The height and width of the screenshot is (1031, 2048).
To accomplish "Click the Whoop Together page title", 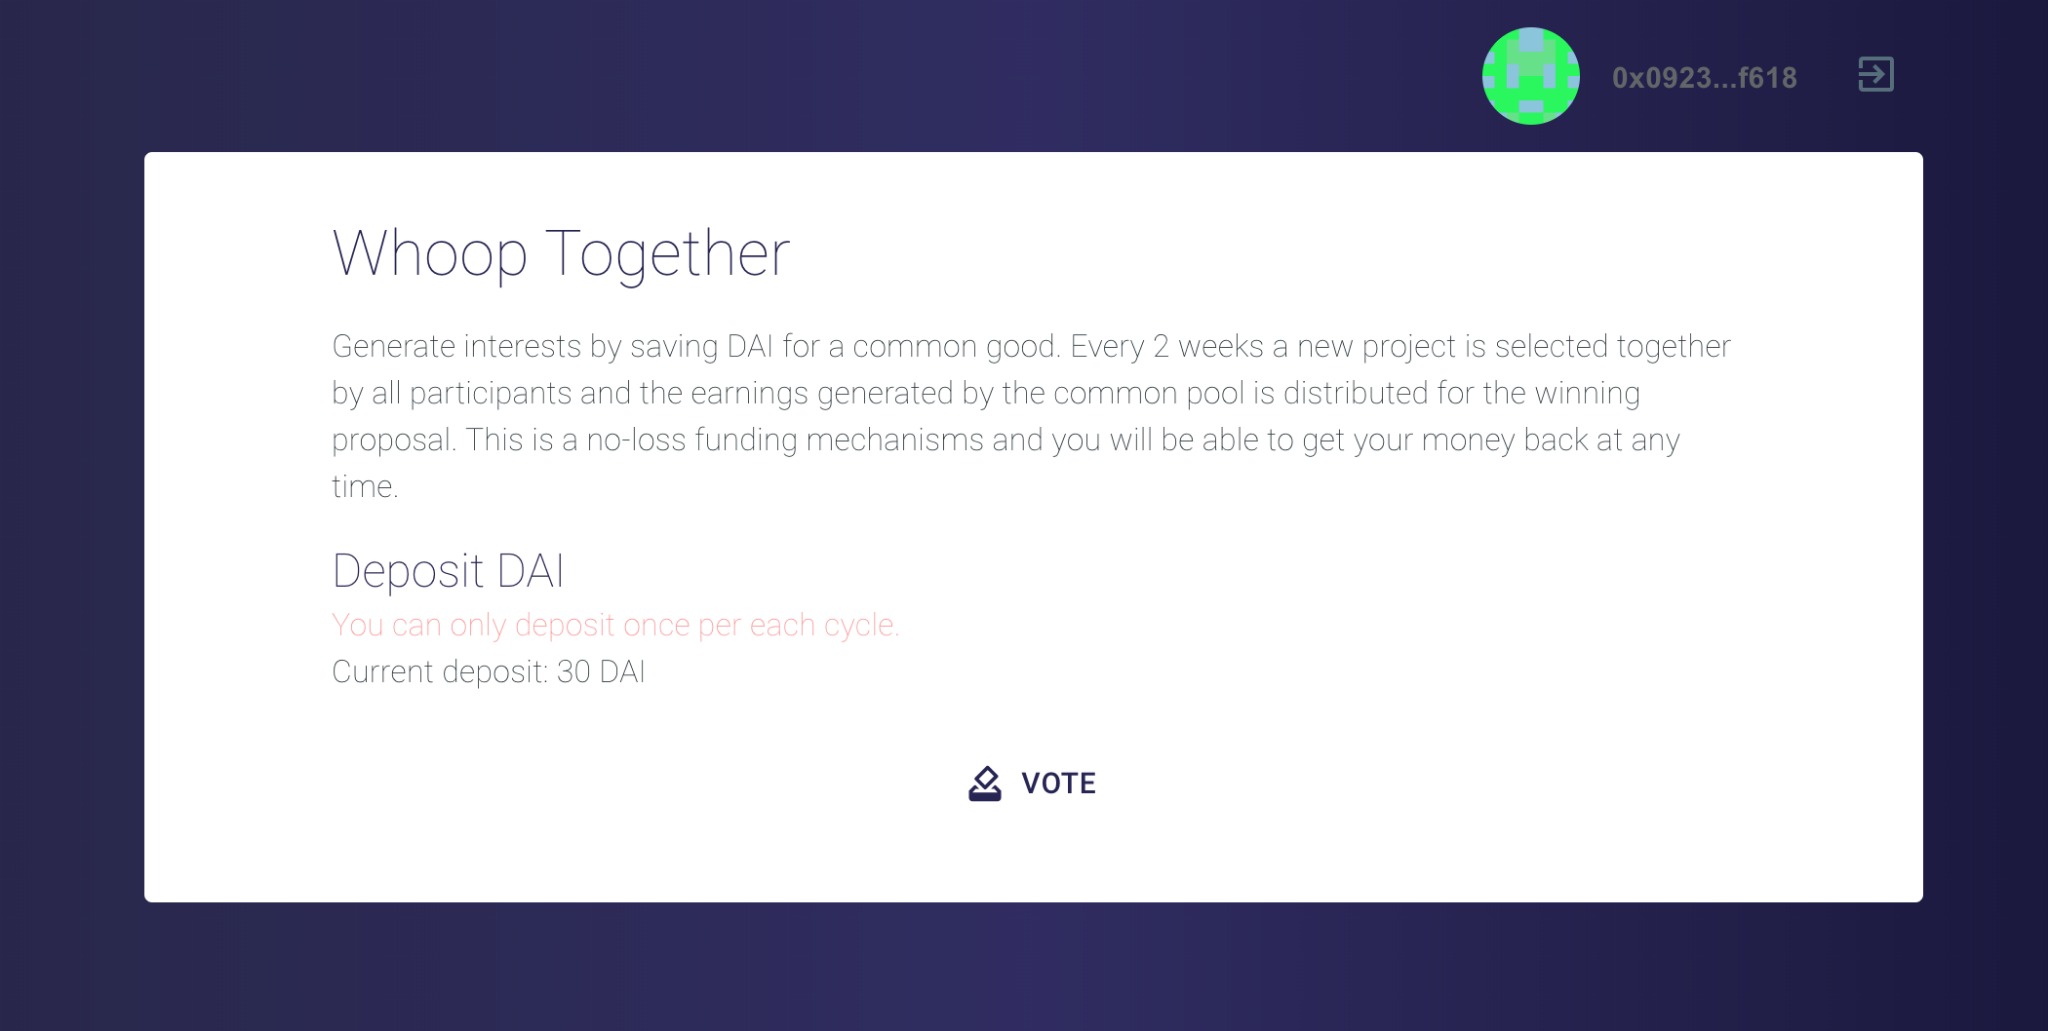I will [x=561, y=253].
